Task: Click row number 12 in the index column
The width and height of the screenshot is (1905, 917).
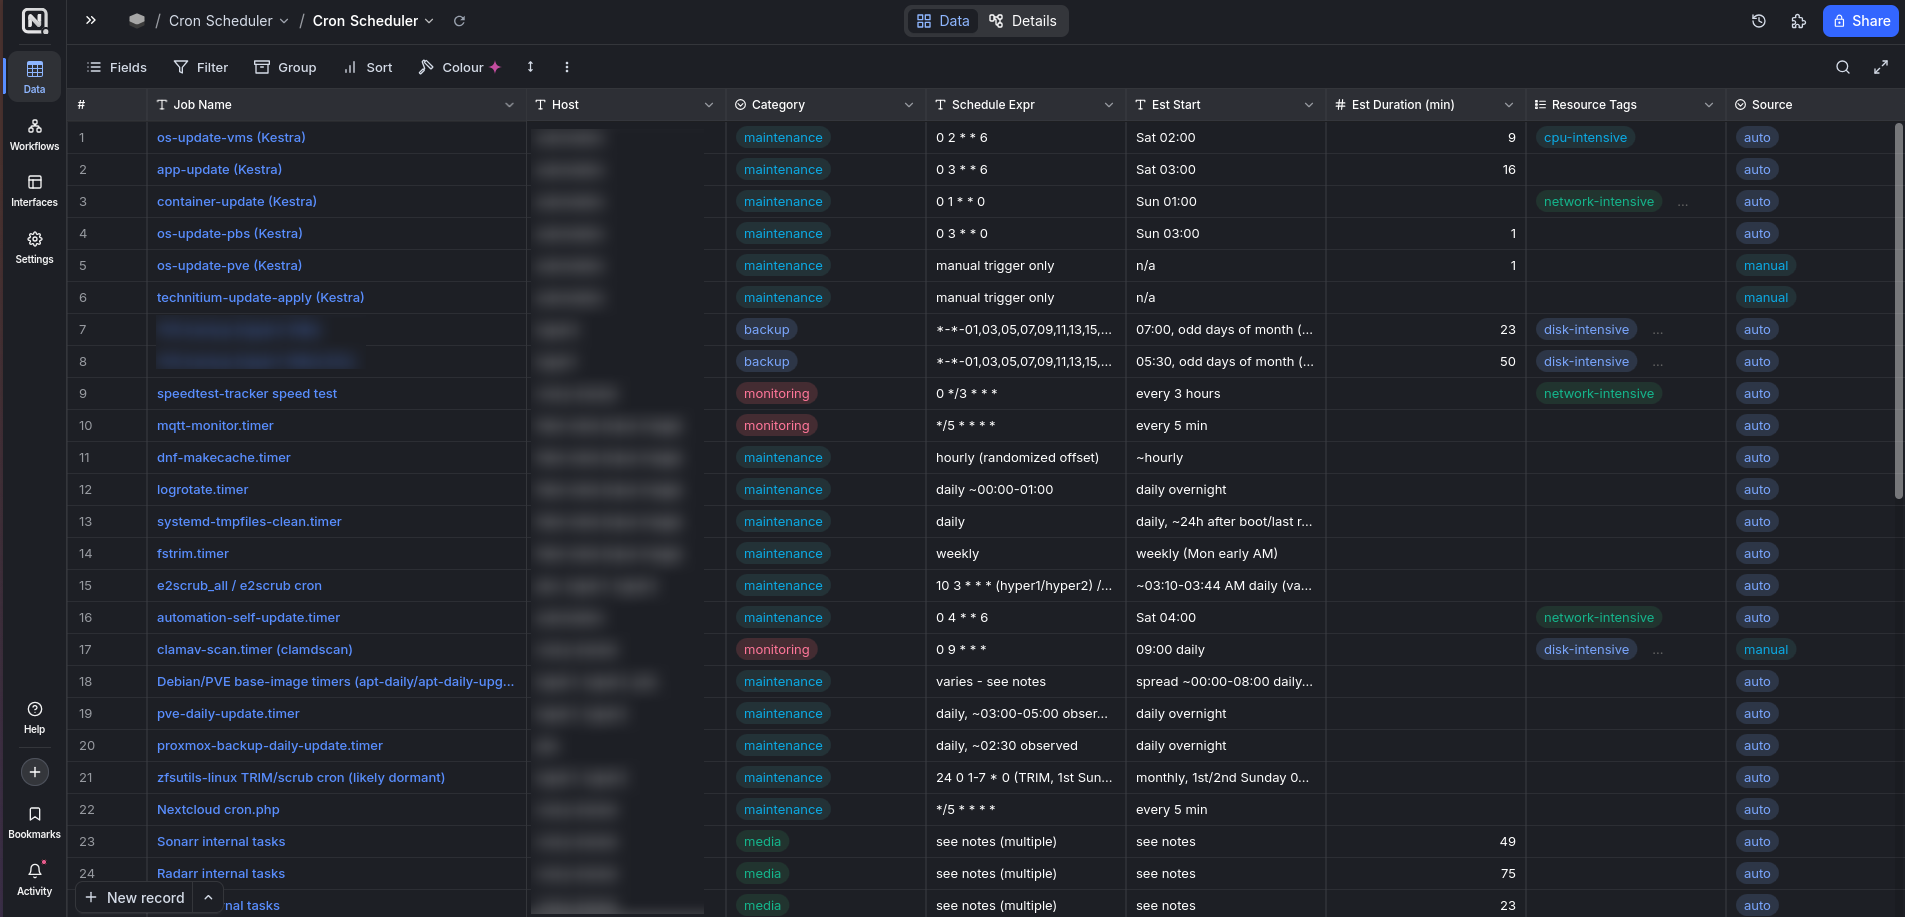Action: (85, 489)
